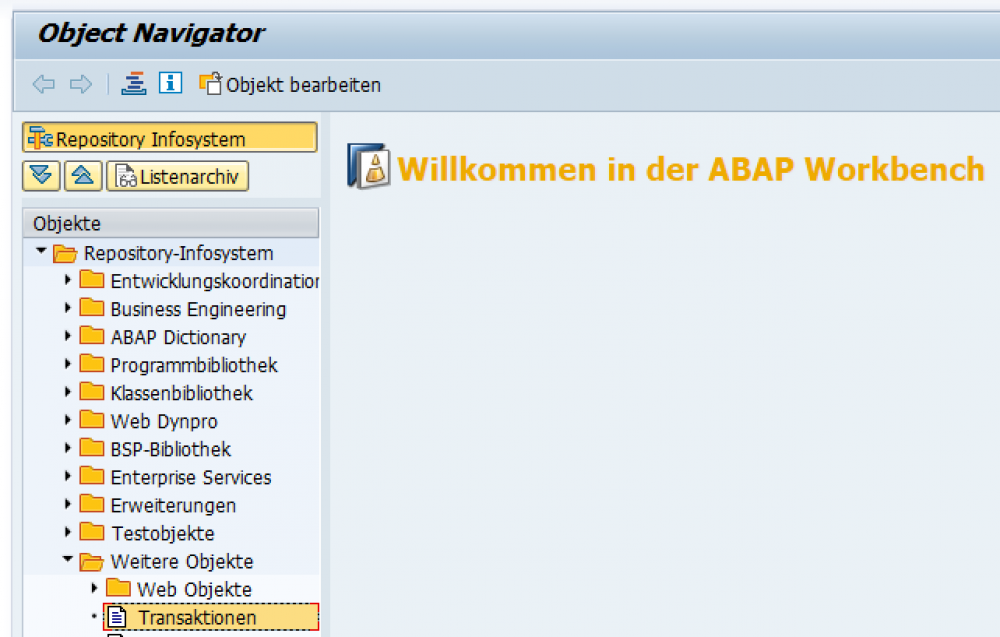
Task: Open the Listenarchiv
Action: pyautogui.click(x=177, y=176)
